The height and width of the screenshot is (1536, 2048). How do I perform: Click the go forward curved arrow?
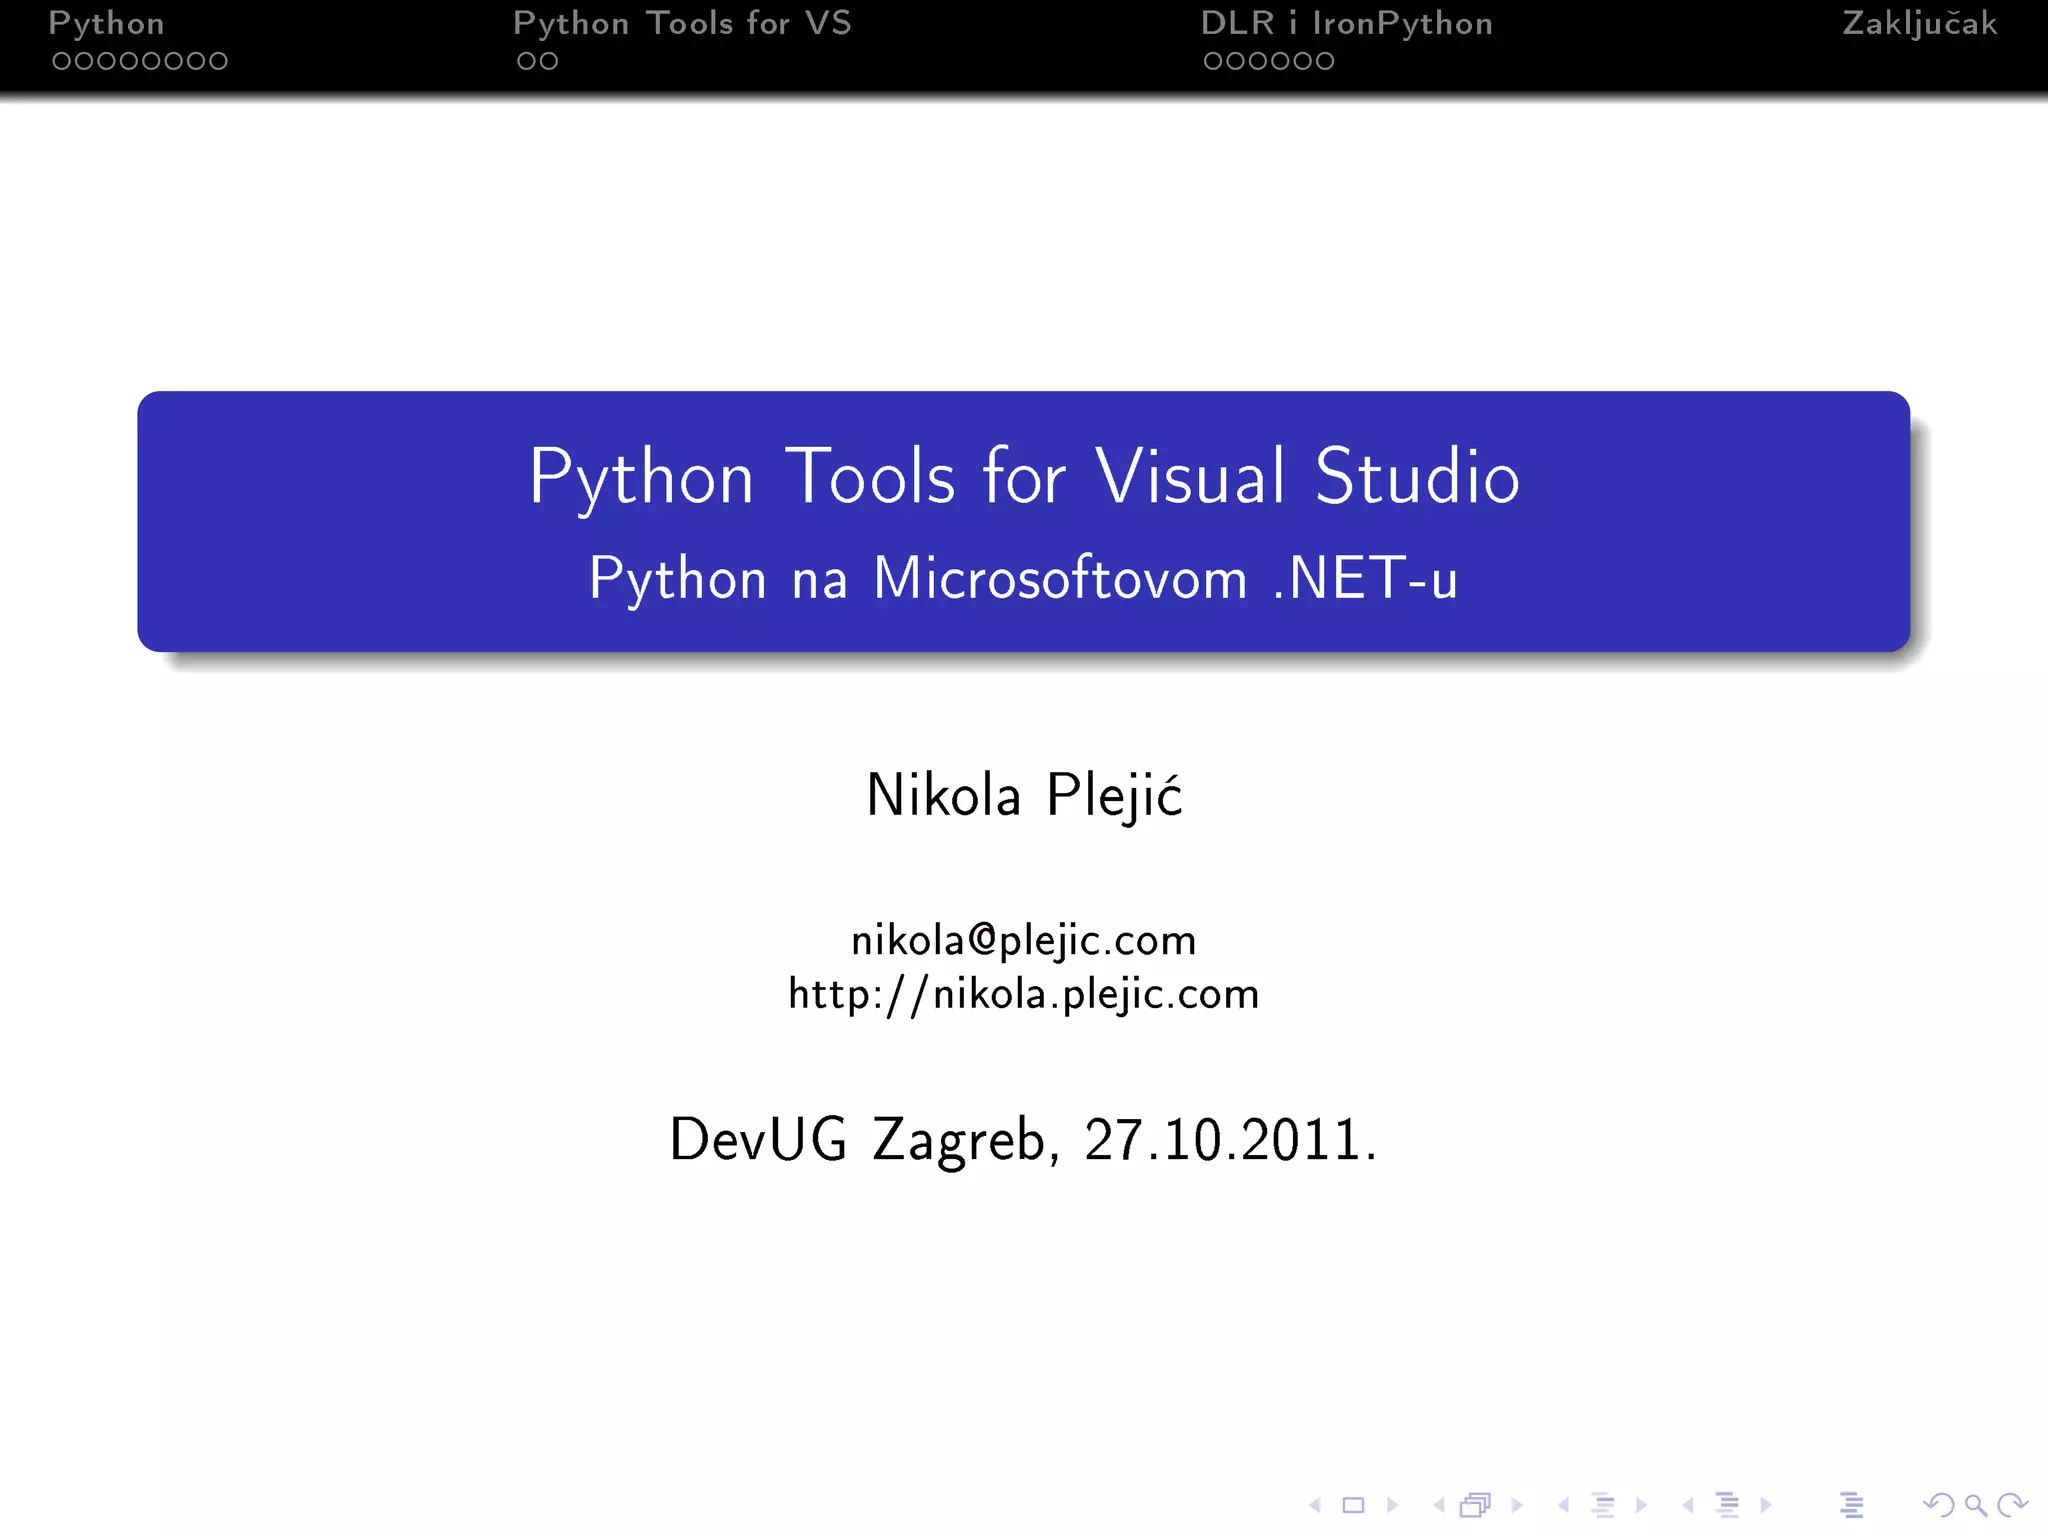coord(2012,1505)
